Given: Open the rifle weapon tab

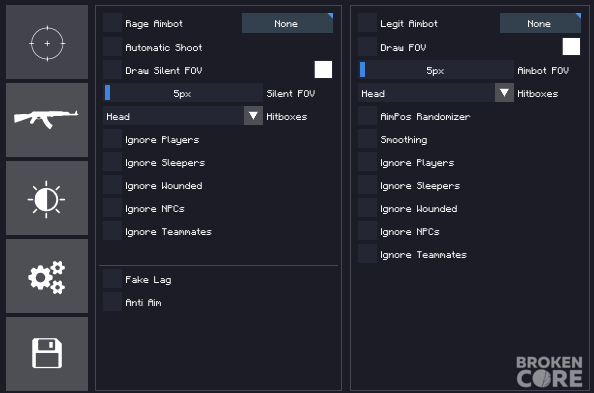Looking at the screenshot, I should [x=47, y=120].
